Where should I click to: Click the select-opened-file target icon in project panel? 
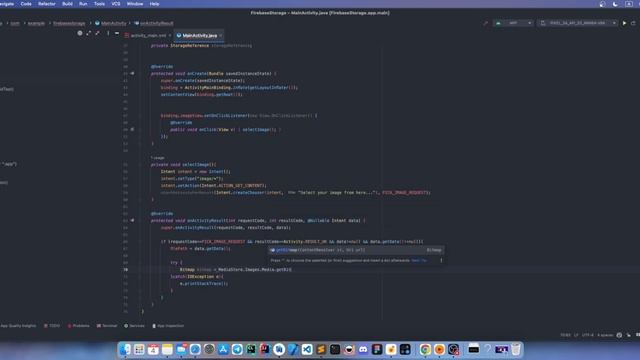click(80, 33)
